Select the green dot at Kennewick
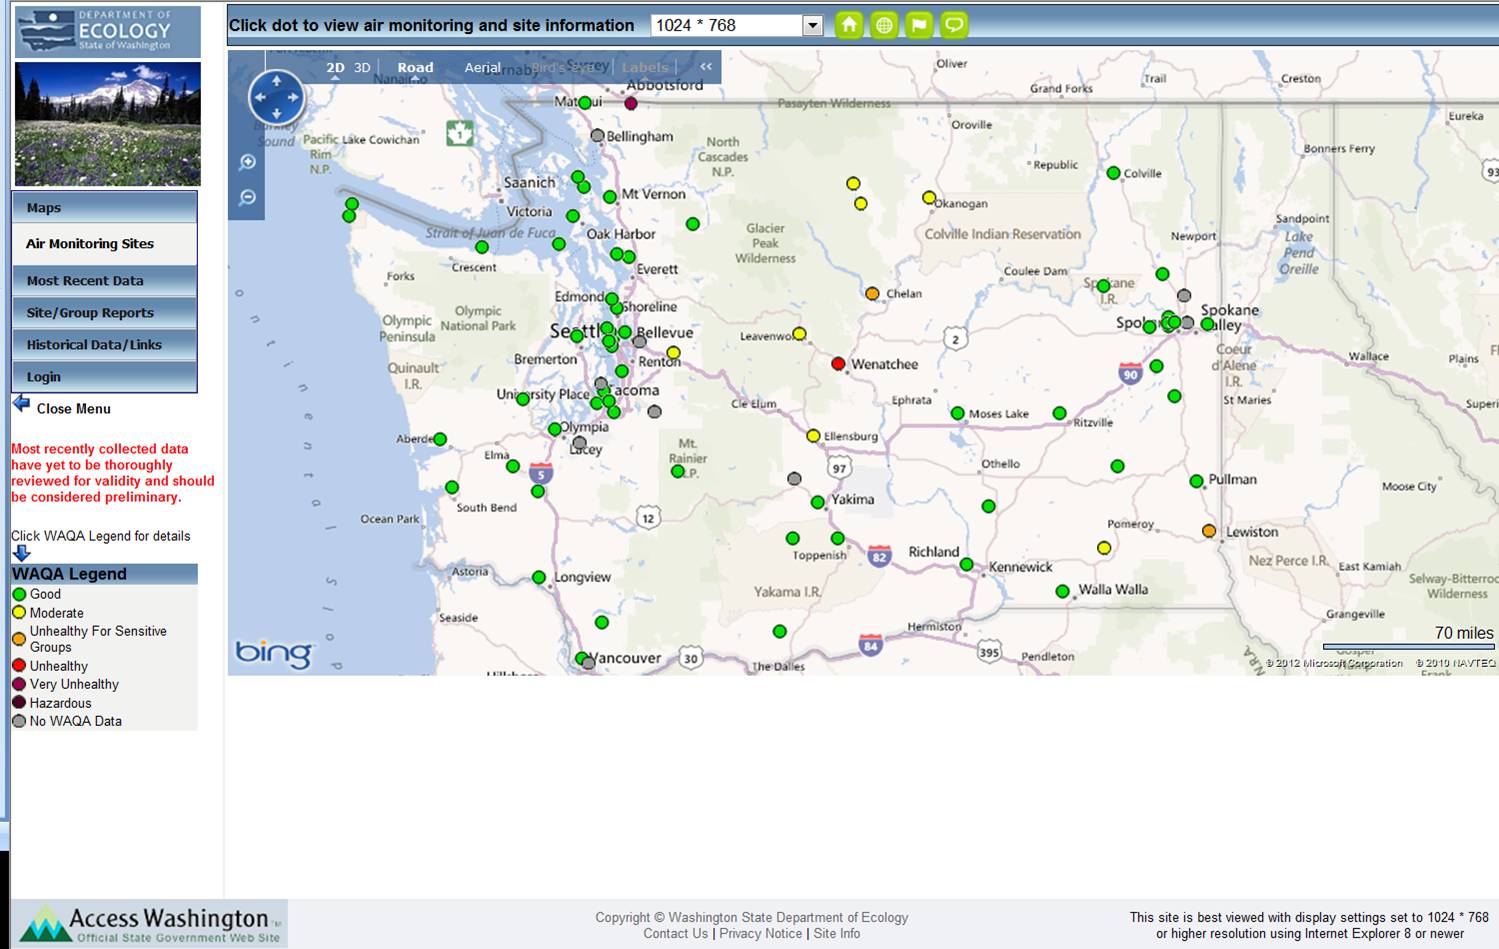1499x949 pixels. (x=966, y=565)
